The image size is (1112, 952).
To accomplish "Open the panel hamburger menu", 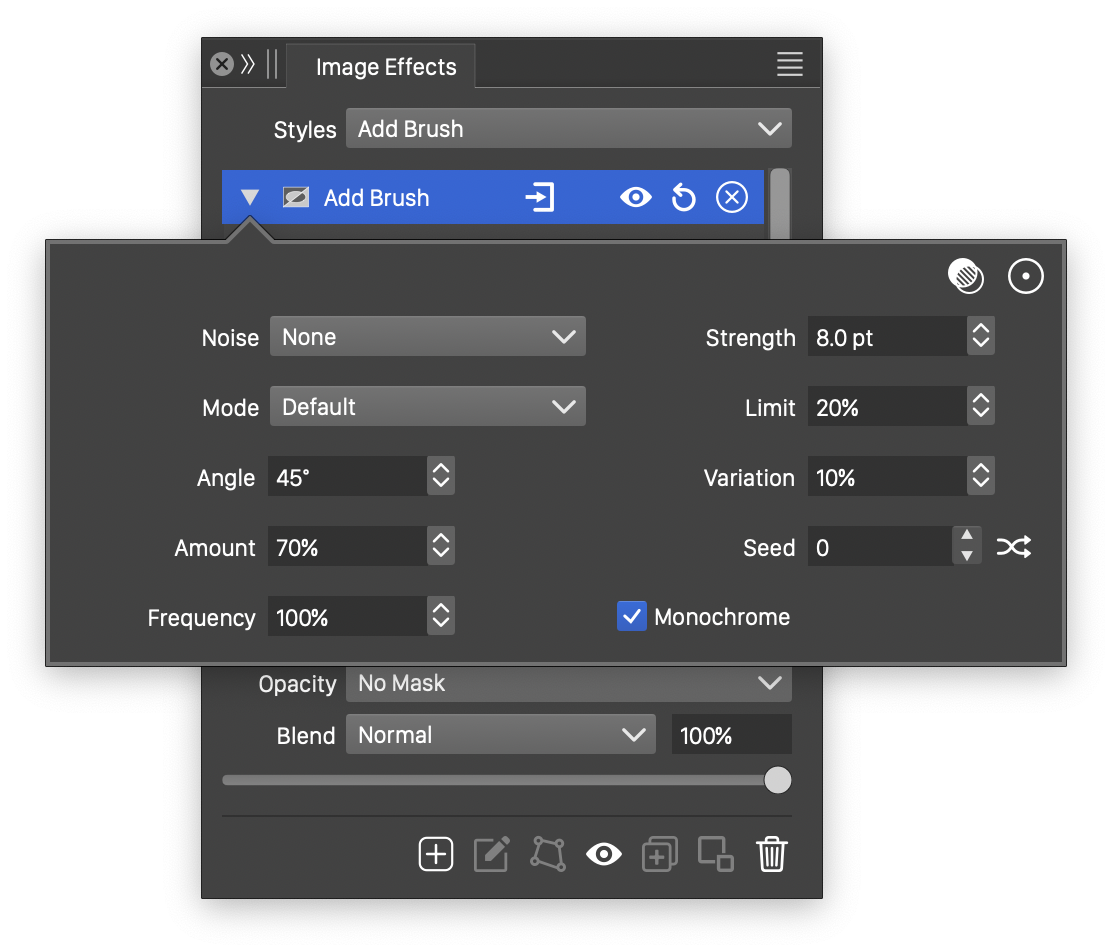I will click(x=790, y=65).
